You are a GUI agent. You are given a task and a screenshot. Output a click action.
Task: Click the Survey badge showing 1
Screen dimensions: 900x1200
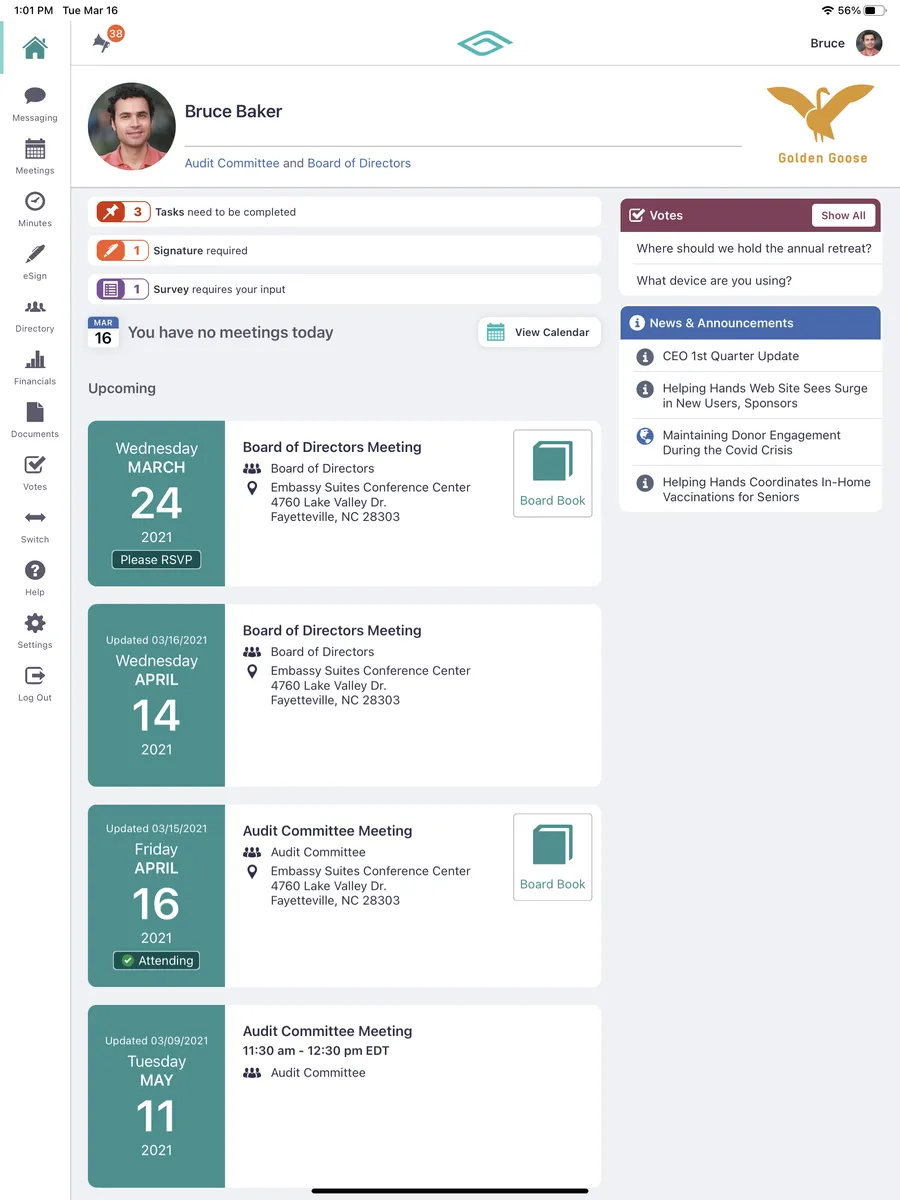click(x=122, y=289)
